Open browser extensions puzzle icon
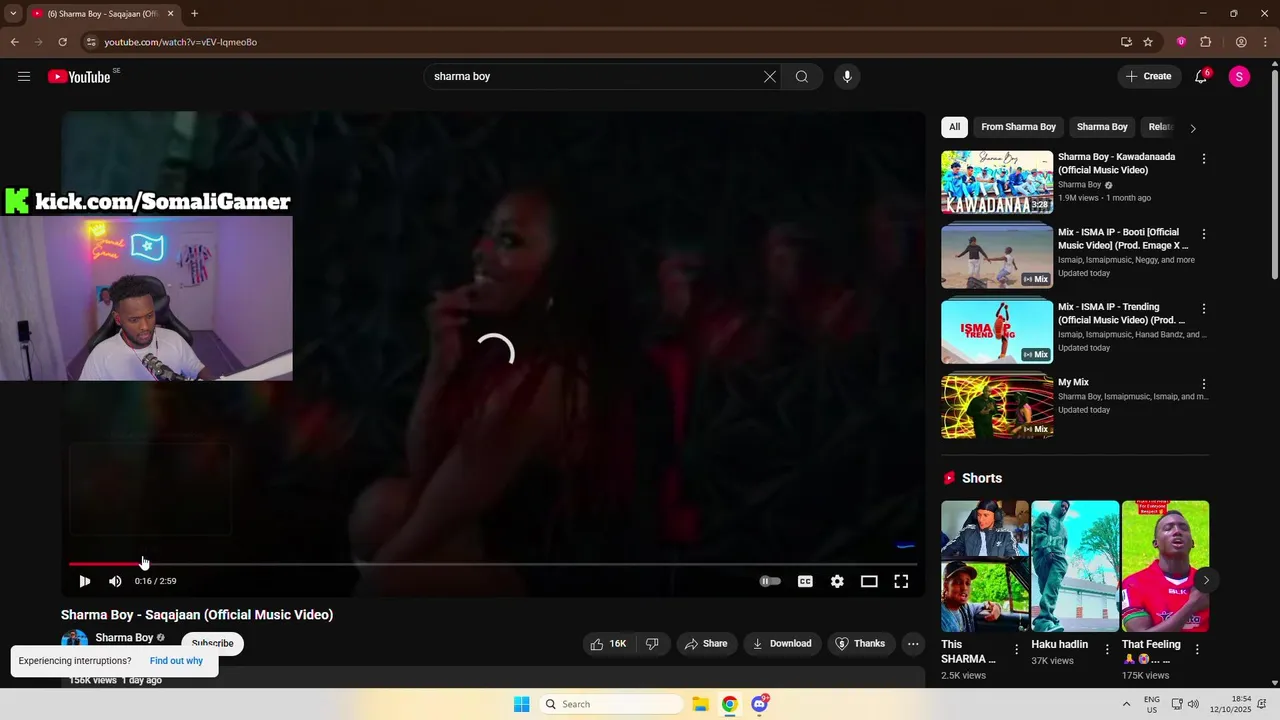The image size is (1280, 720). coord(1205,42)
